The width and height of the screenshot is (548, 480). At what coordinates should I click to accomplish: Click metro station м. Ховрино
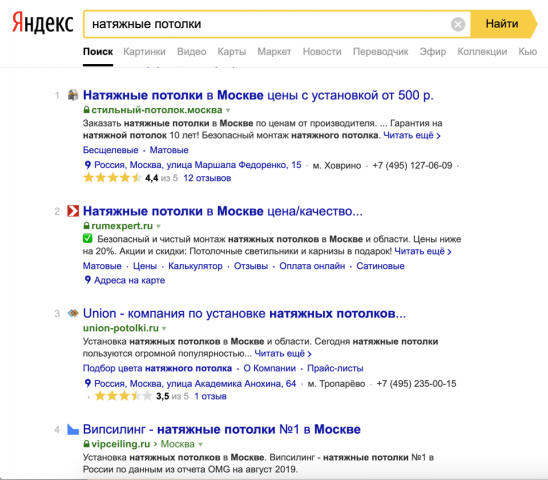click(337, 165)
